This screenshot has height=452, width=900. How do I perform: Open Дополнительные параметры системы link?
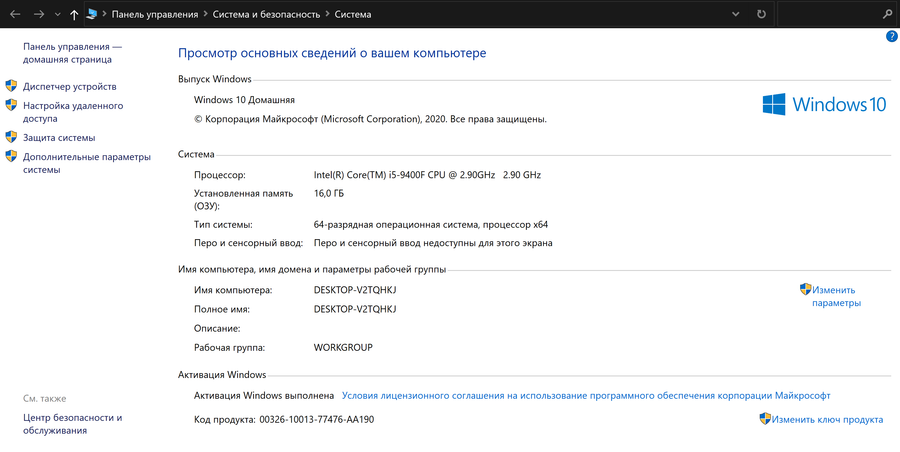coord(86,163)
